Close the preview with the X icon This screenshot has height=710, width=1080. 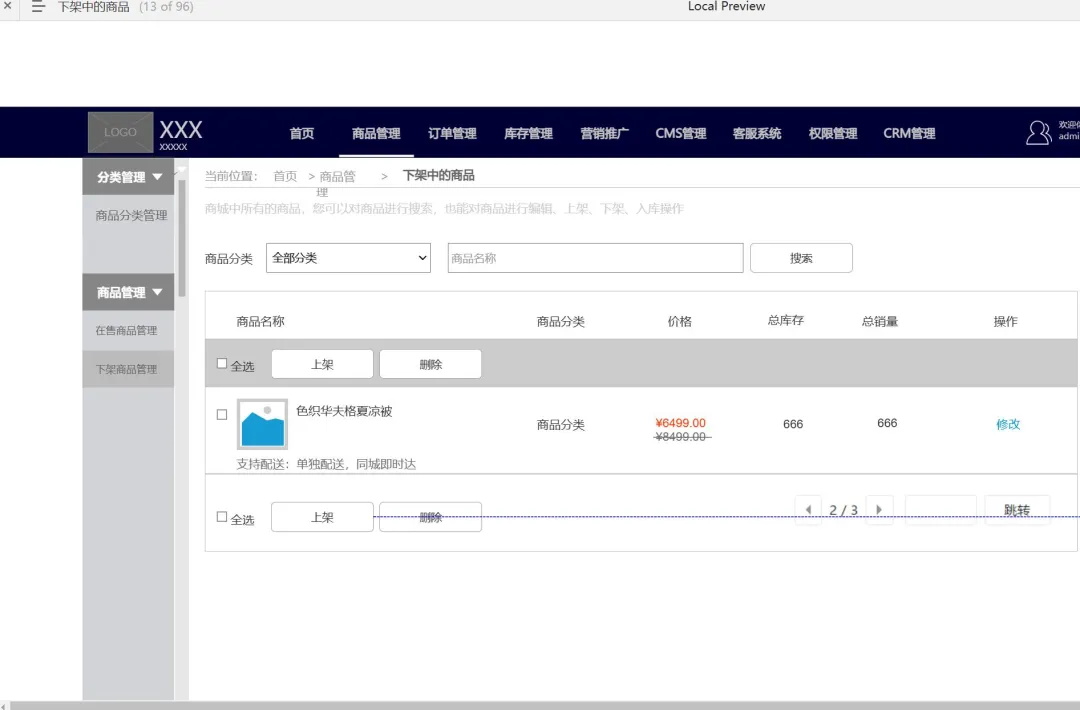click(x=8, y=6)
